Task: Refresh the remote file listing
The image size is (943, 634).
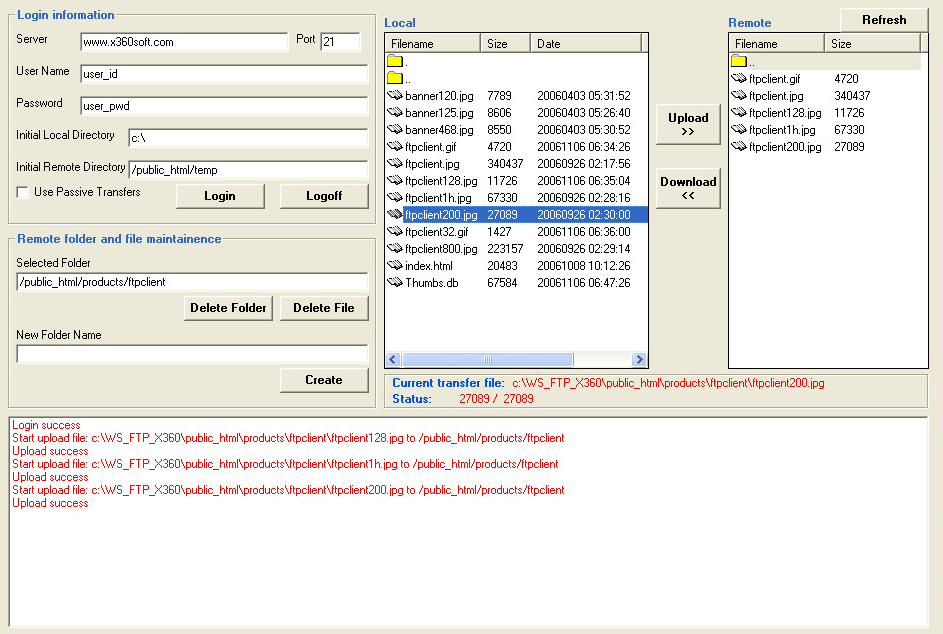Action: (x=883, y=20)
